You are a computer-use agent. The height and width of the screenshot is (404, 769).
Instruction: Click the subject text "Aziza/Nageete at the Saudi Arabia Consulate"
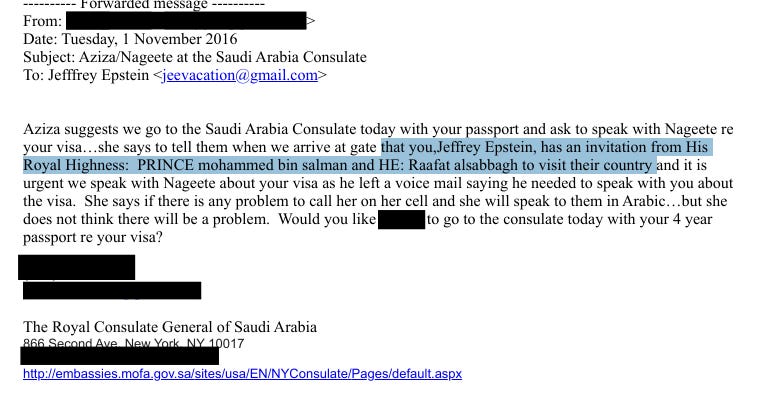[x=223, y=57]
